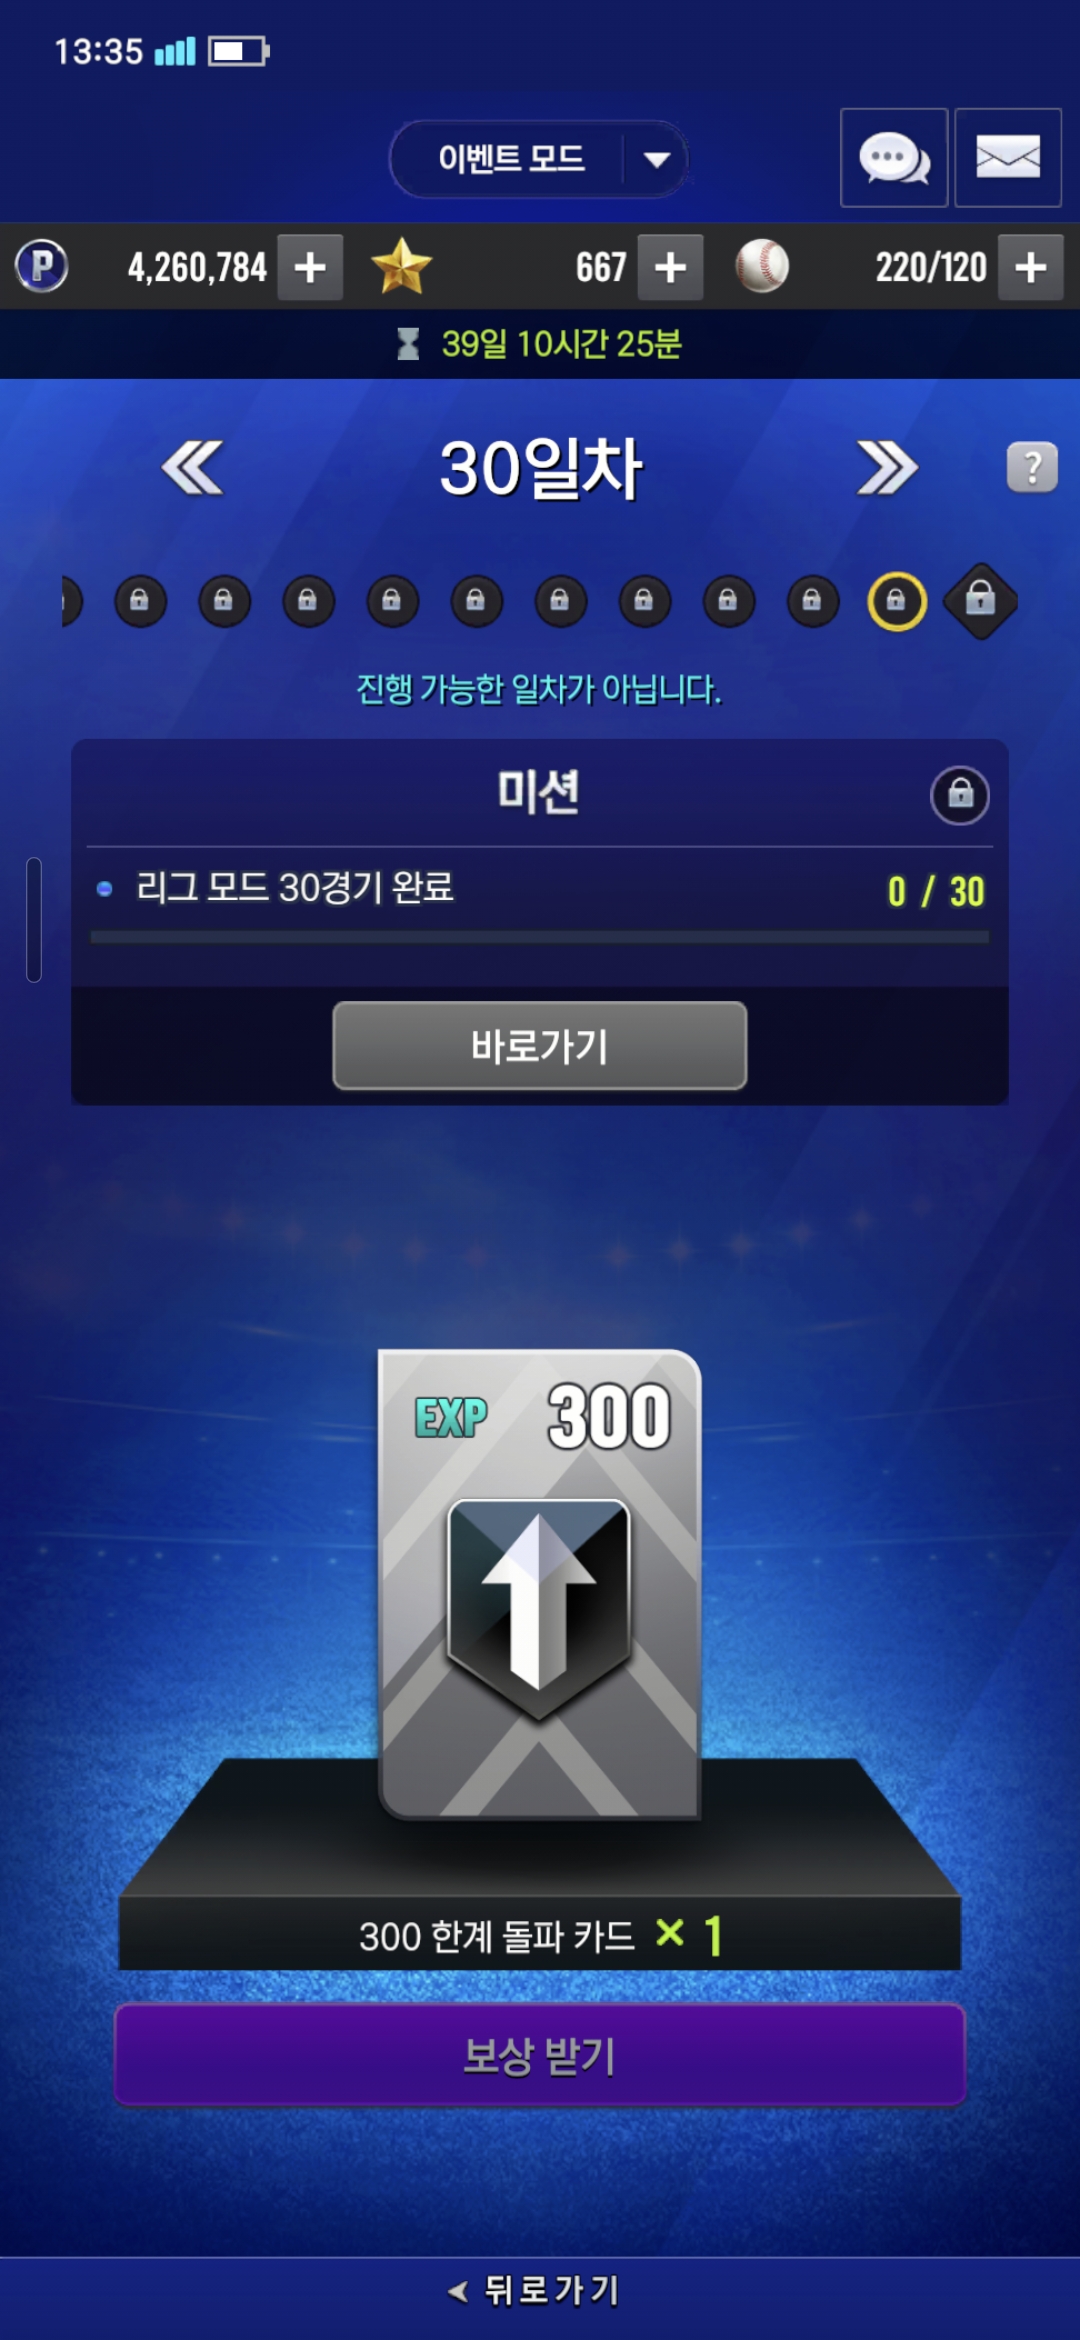This screenshot has height=2340, width=1080.
Task: Tap the 뒤로가기 back navigation
Action: click(535, 2291)
